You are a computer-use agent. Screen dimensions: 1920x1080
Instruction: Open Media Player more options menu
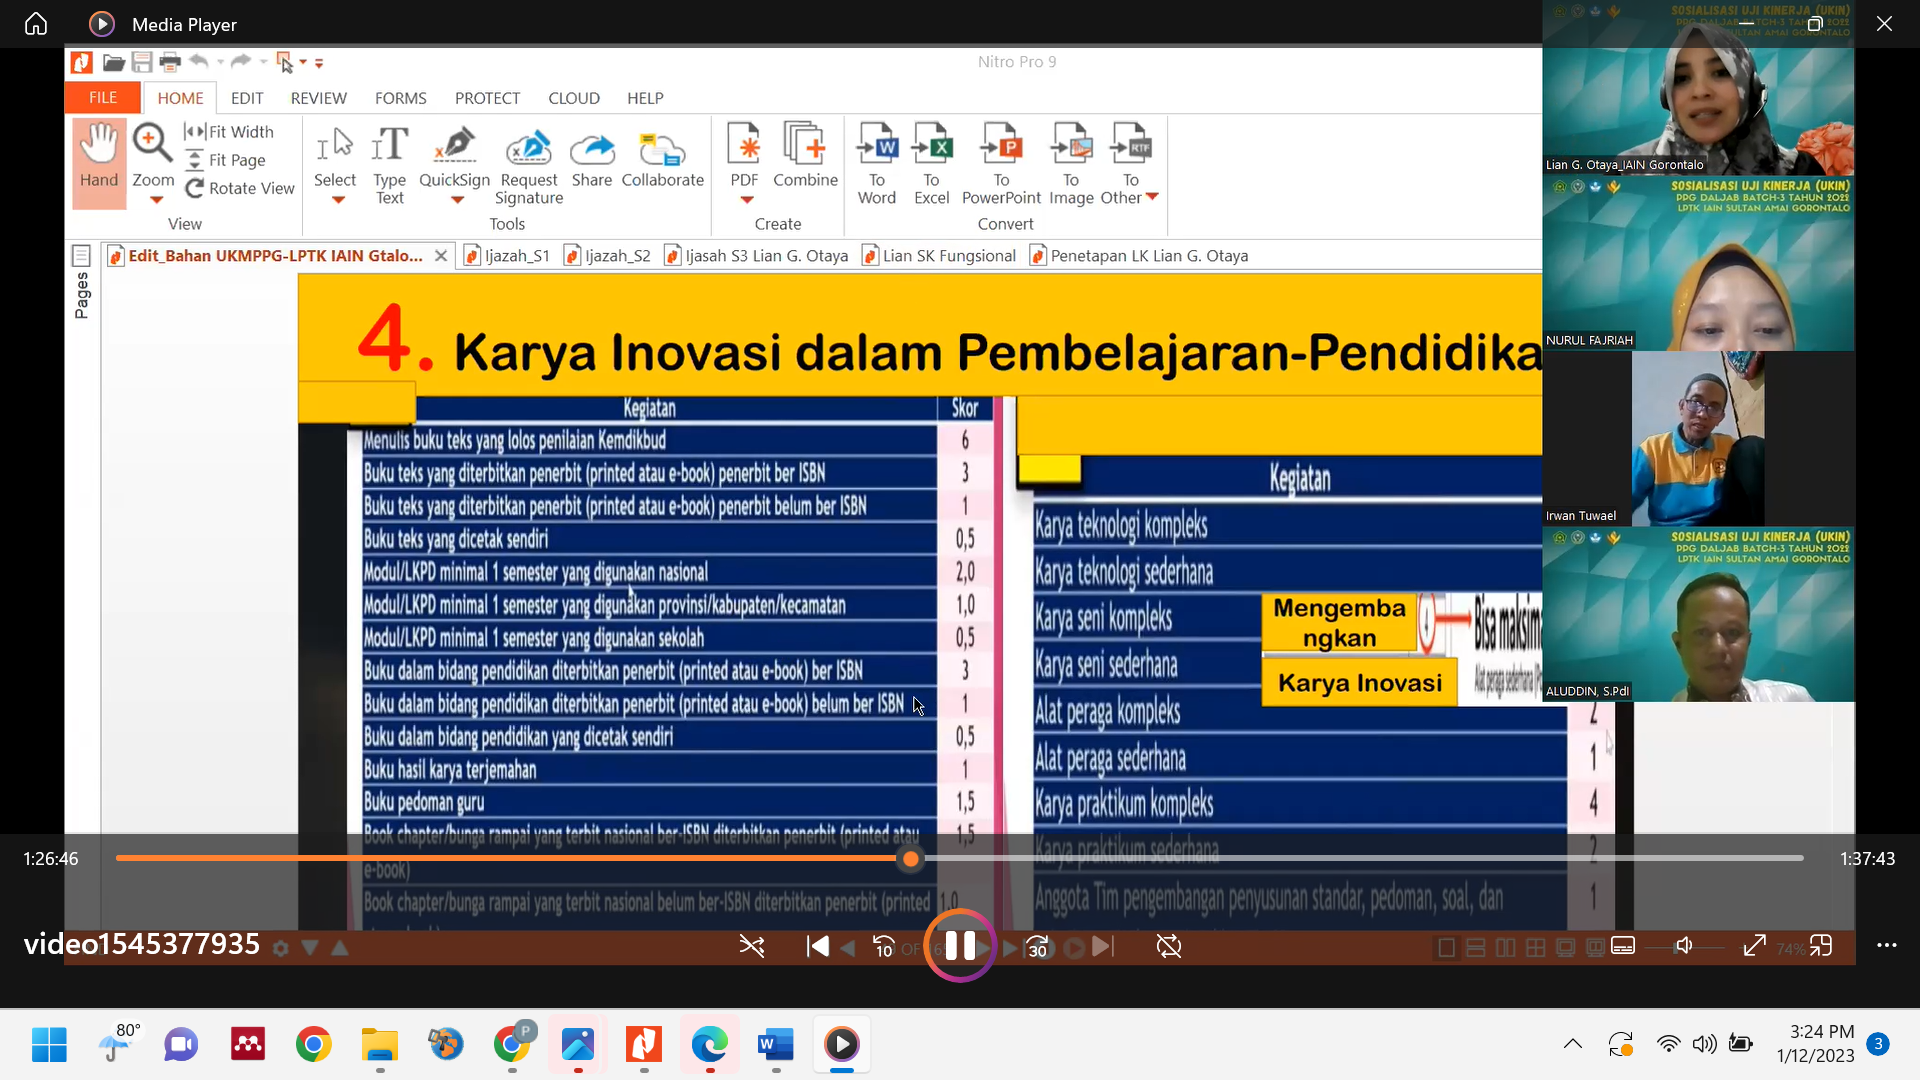1886,946
